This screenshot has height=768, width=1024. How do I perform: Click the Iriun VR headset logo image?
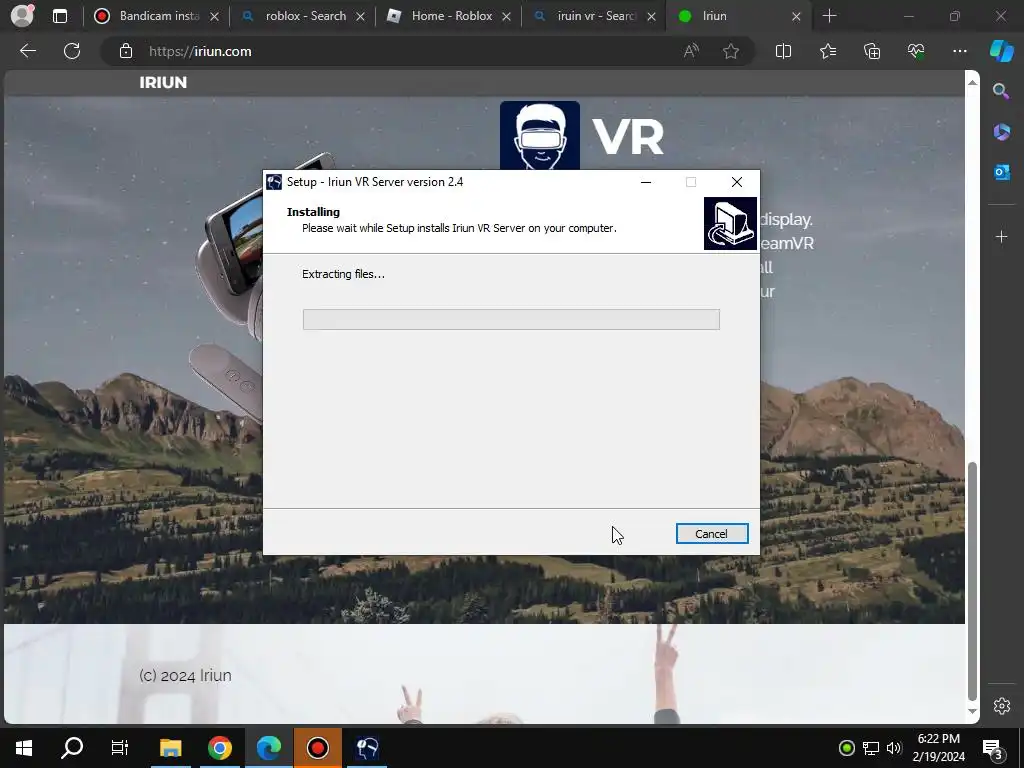[x=539, y=135]
